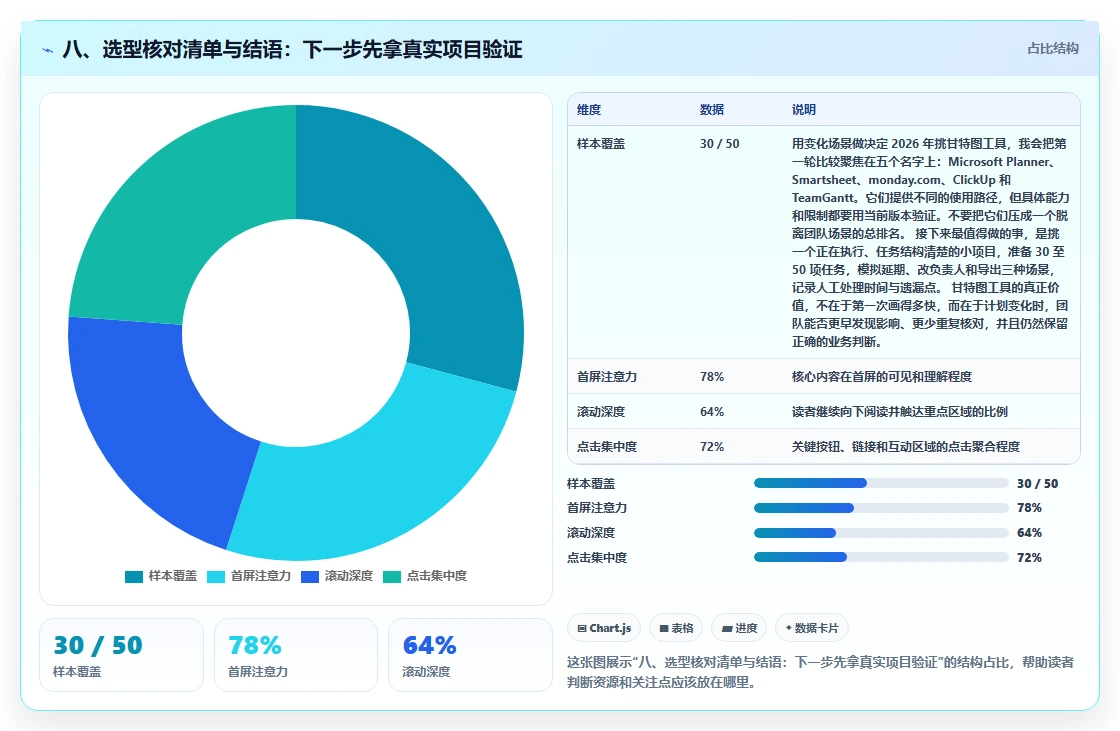1120x731 pixels.
Task: Select the 数据卡片 tag
Action: click(812, 628)
